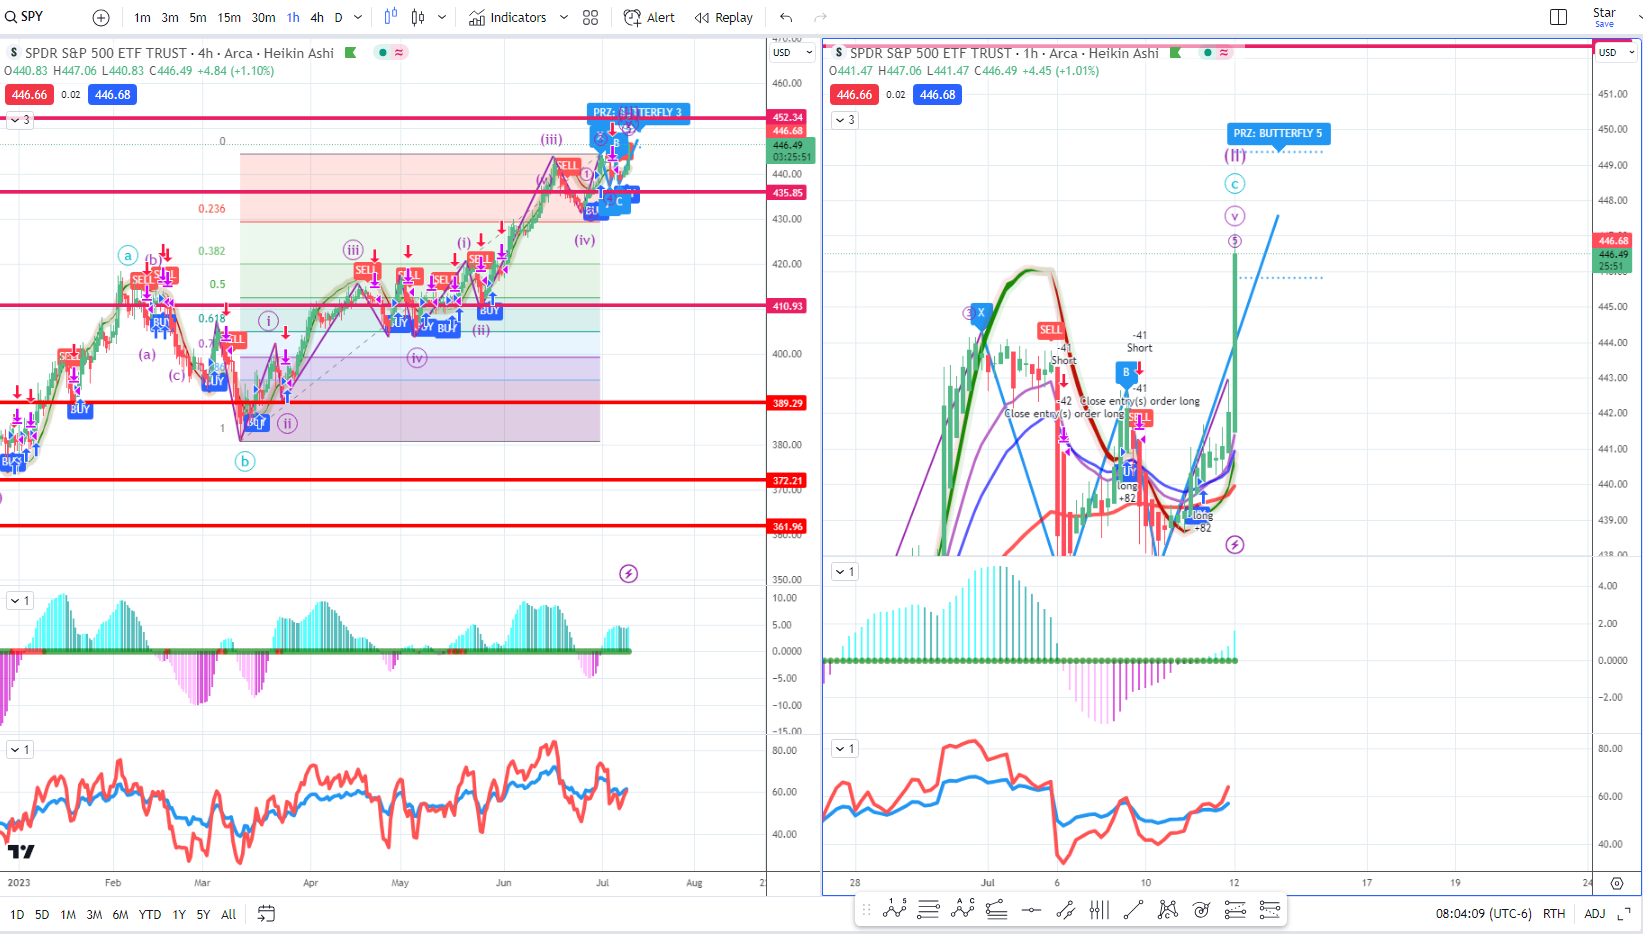Switch to the 1m timeframe
Image resolution: width=1643 pixels, height=934 pixels.
click(x=142, y=18)
